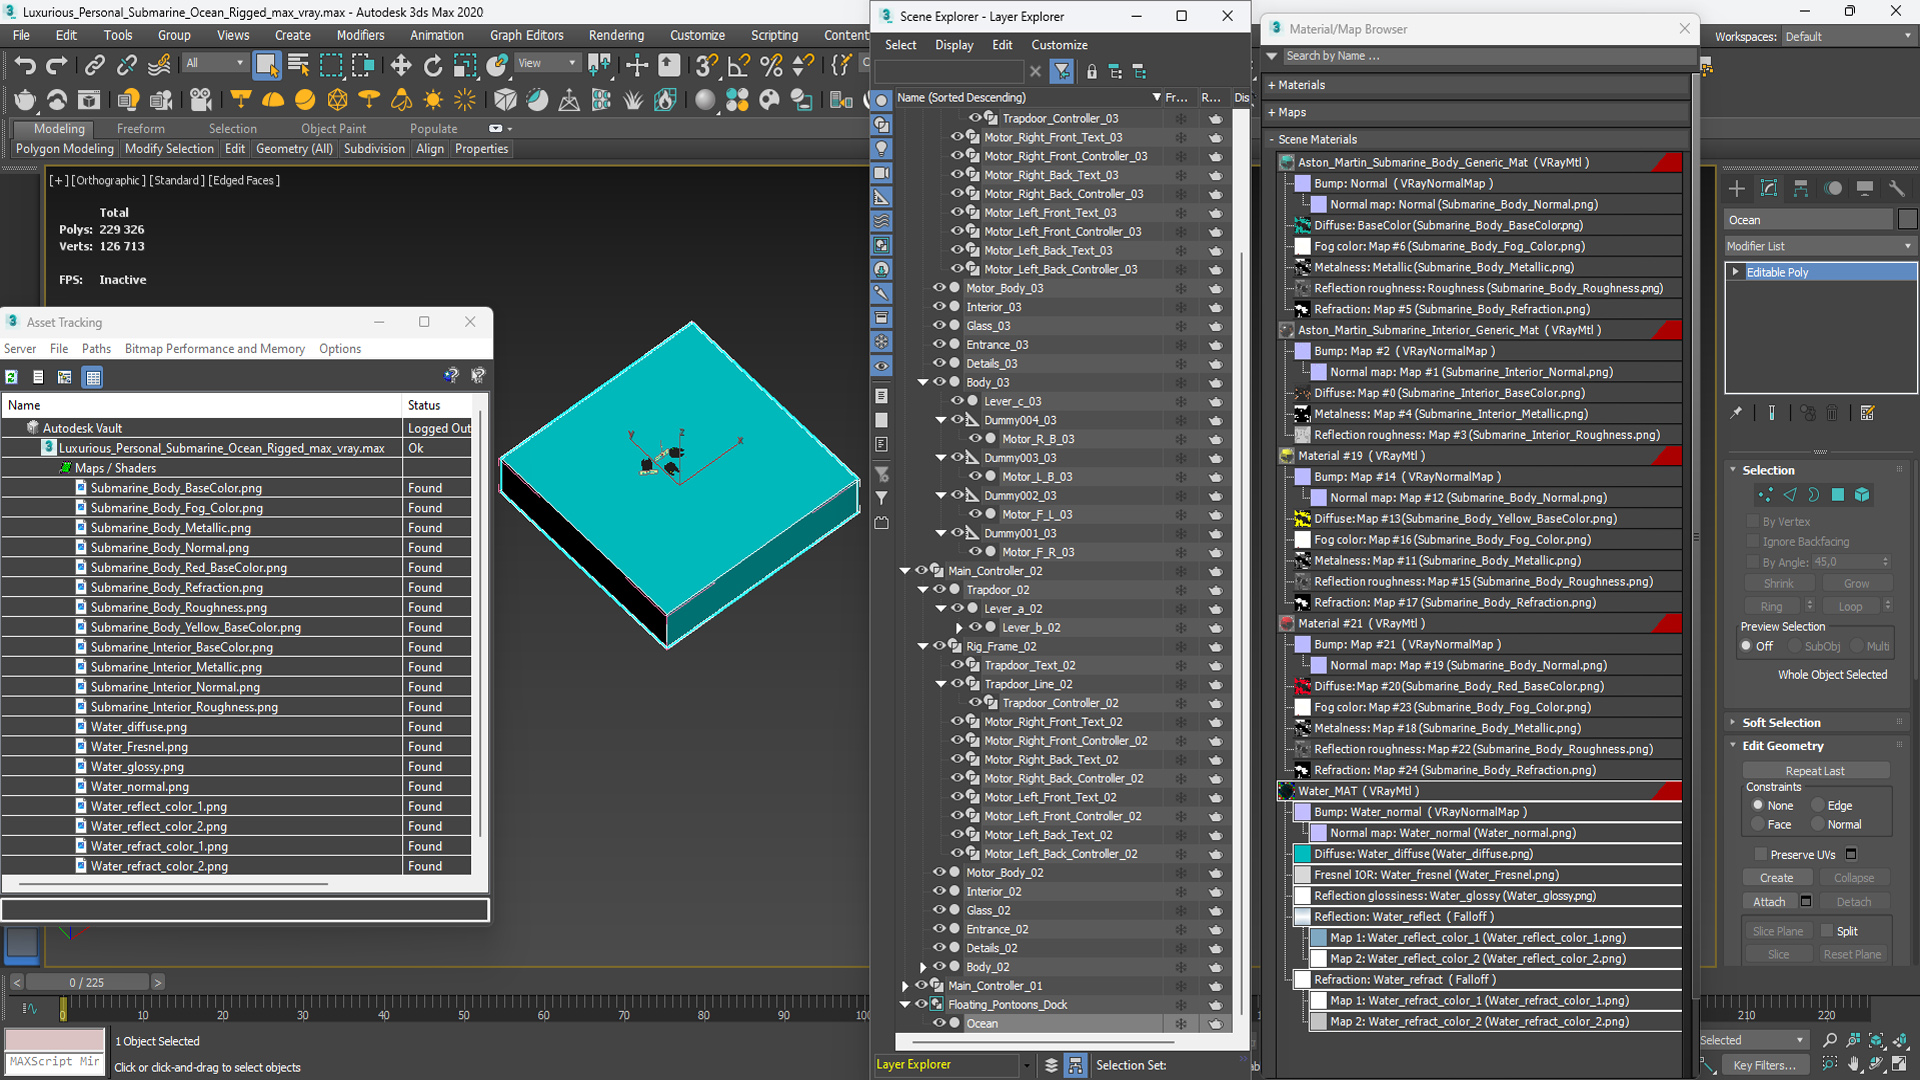Click Configure Modifier Sets icon
The width and height of the screenshot is (1920, 1080).
[1867, 413]
